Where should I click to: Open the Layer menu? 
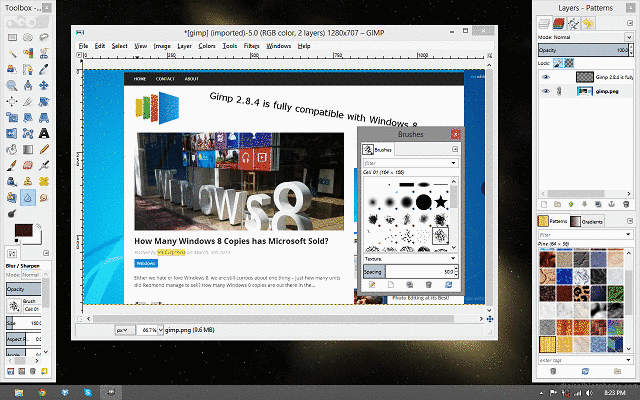(x=184, y=46)
